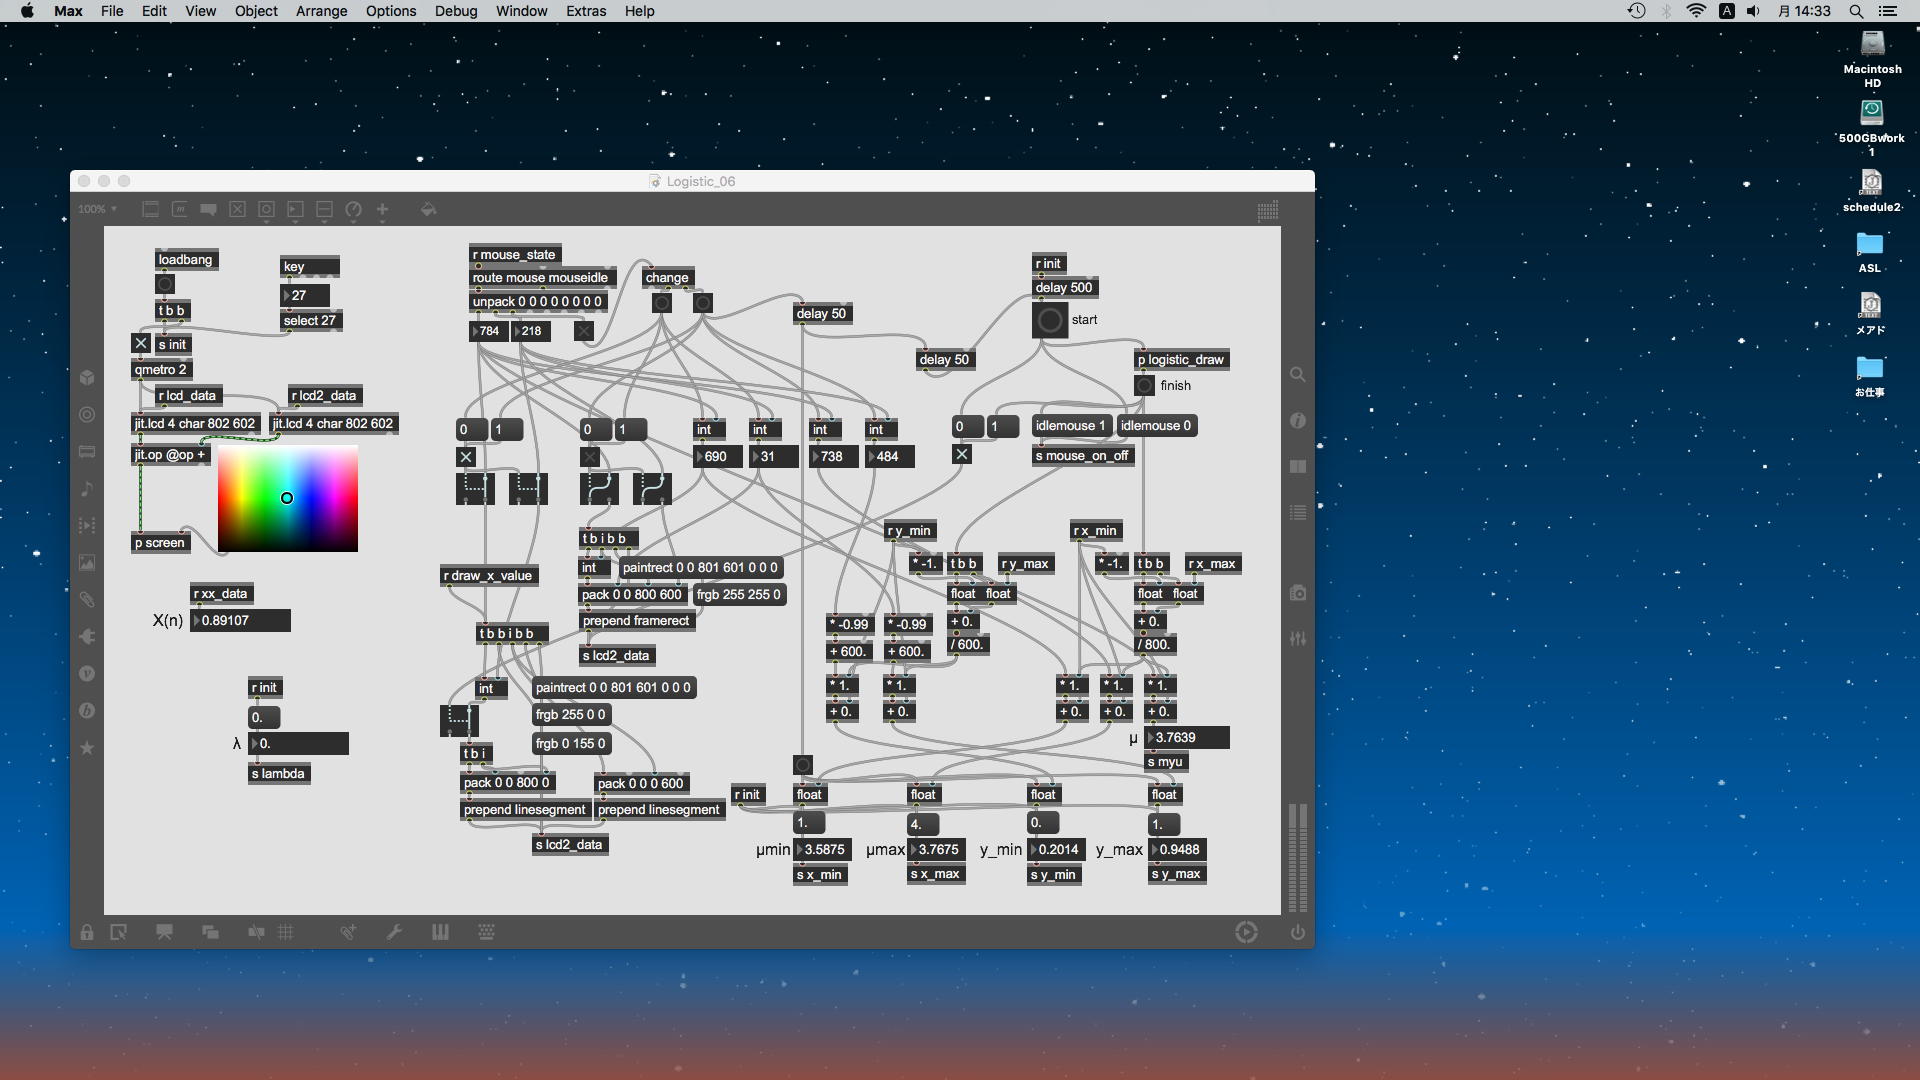
Task: Open the Extras menu
Action: pyautogui.click(x=585, y=11)
